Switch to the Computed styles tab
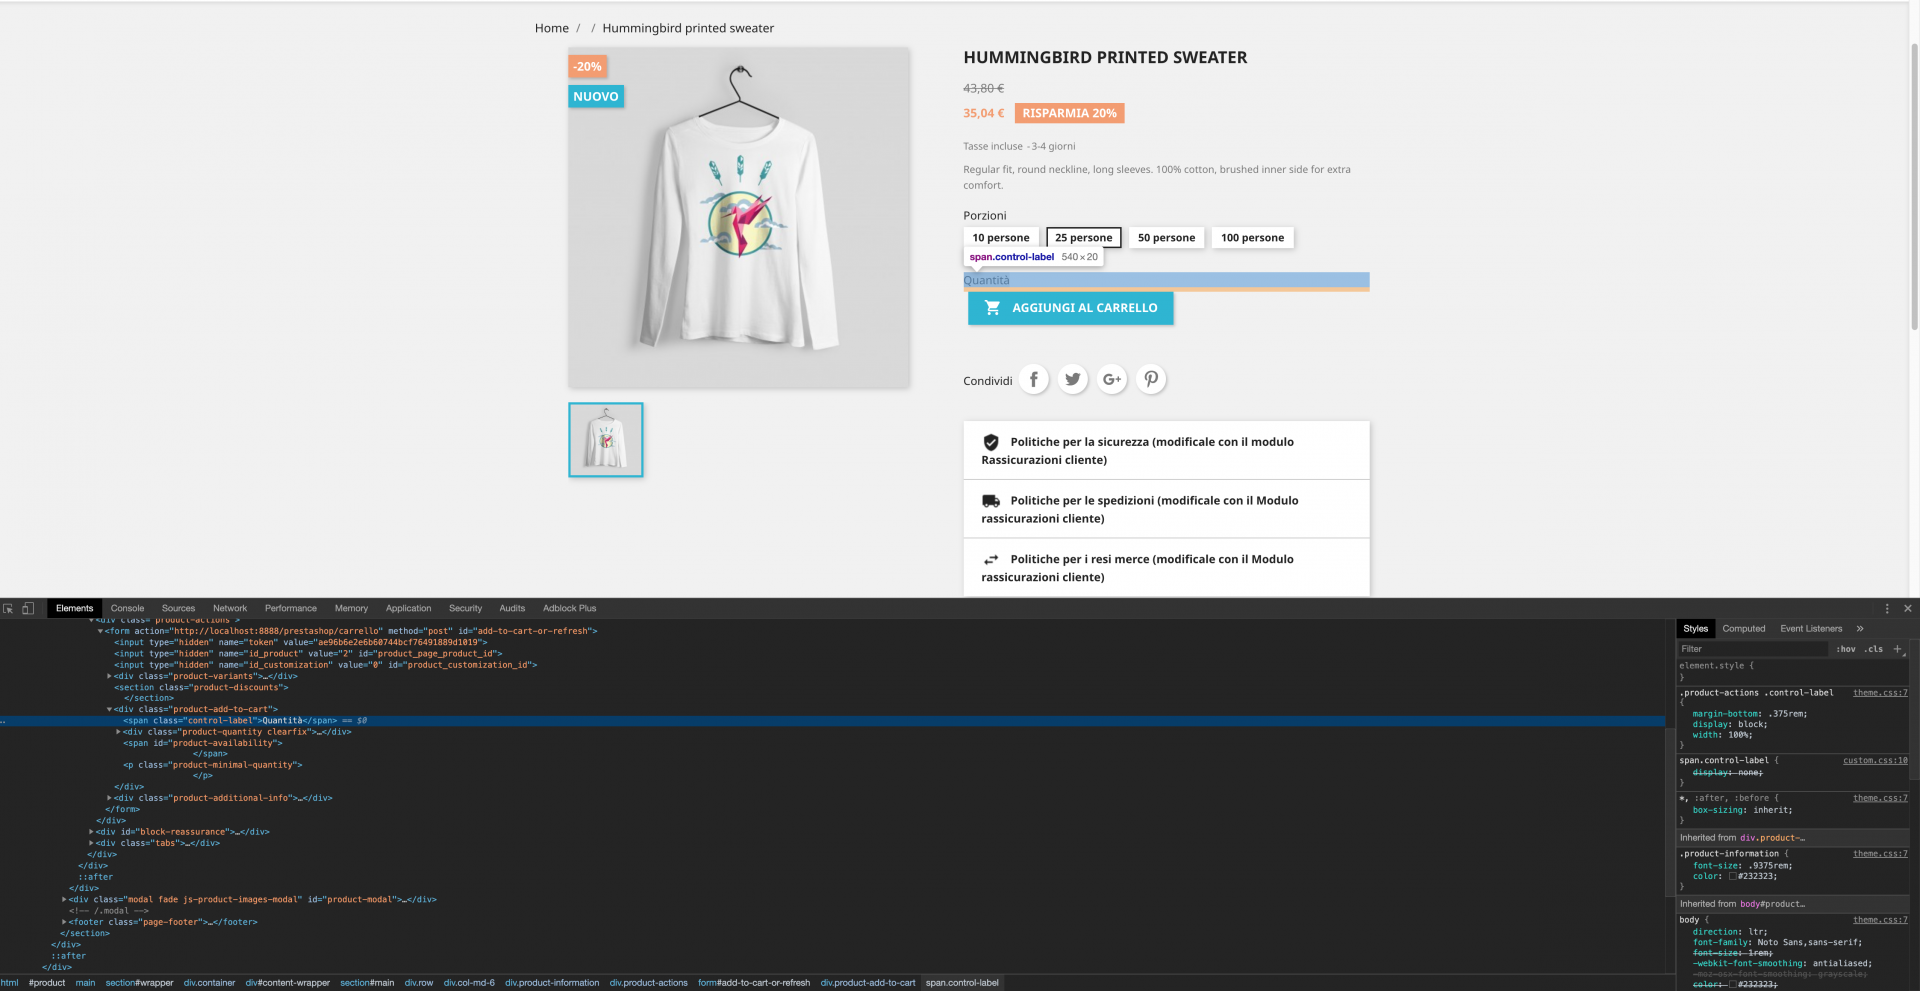The height and width of the screenshot is (991, 1920). [1744, 629]
